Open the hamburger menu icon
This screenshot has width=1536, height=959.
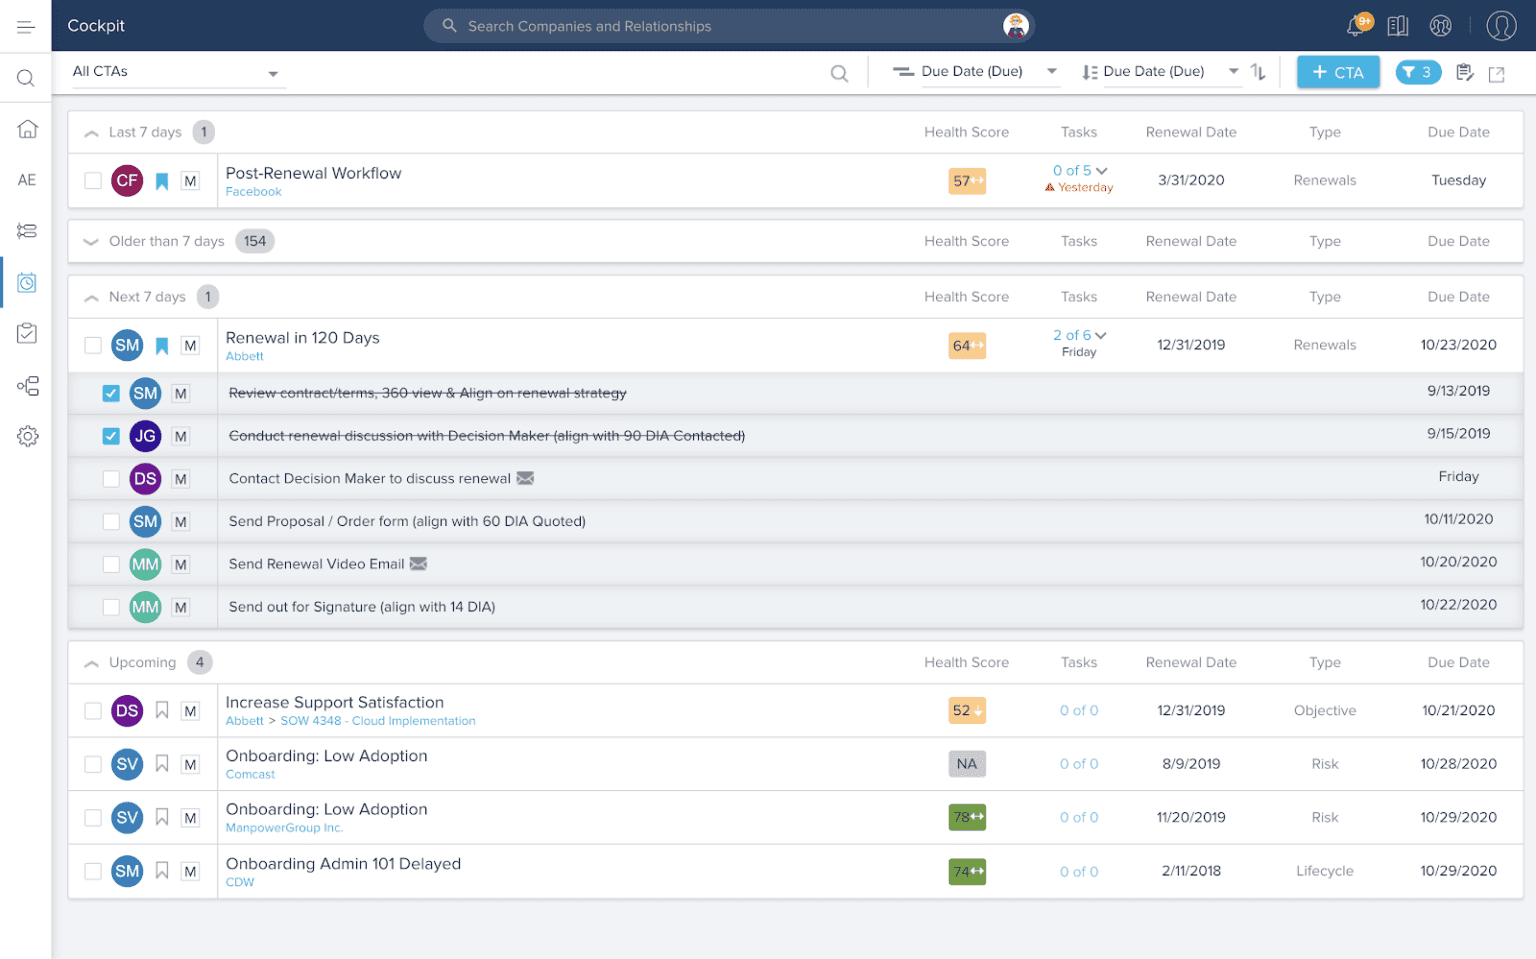pos(26,27)
